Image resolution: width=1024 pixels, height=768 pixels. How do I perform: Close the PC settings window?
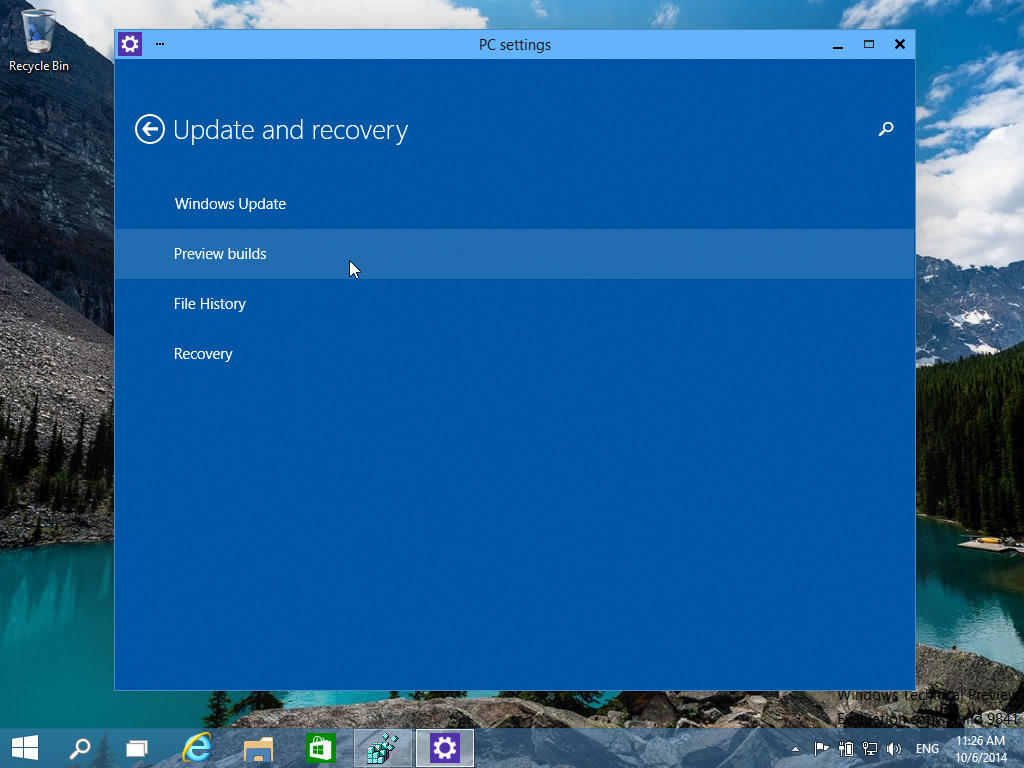(900, 44)
